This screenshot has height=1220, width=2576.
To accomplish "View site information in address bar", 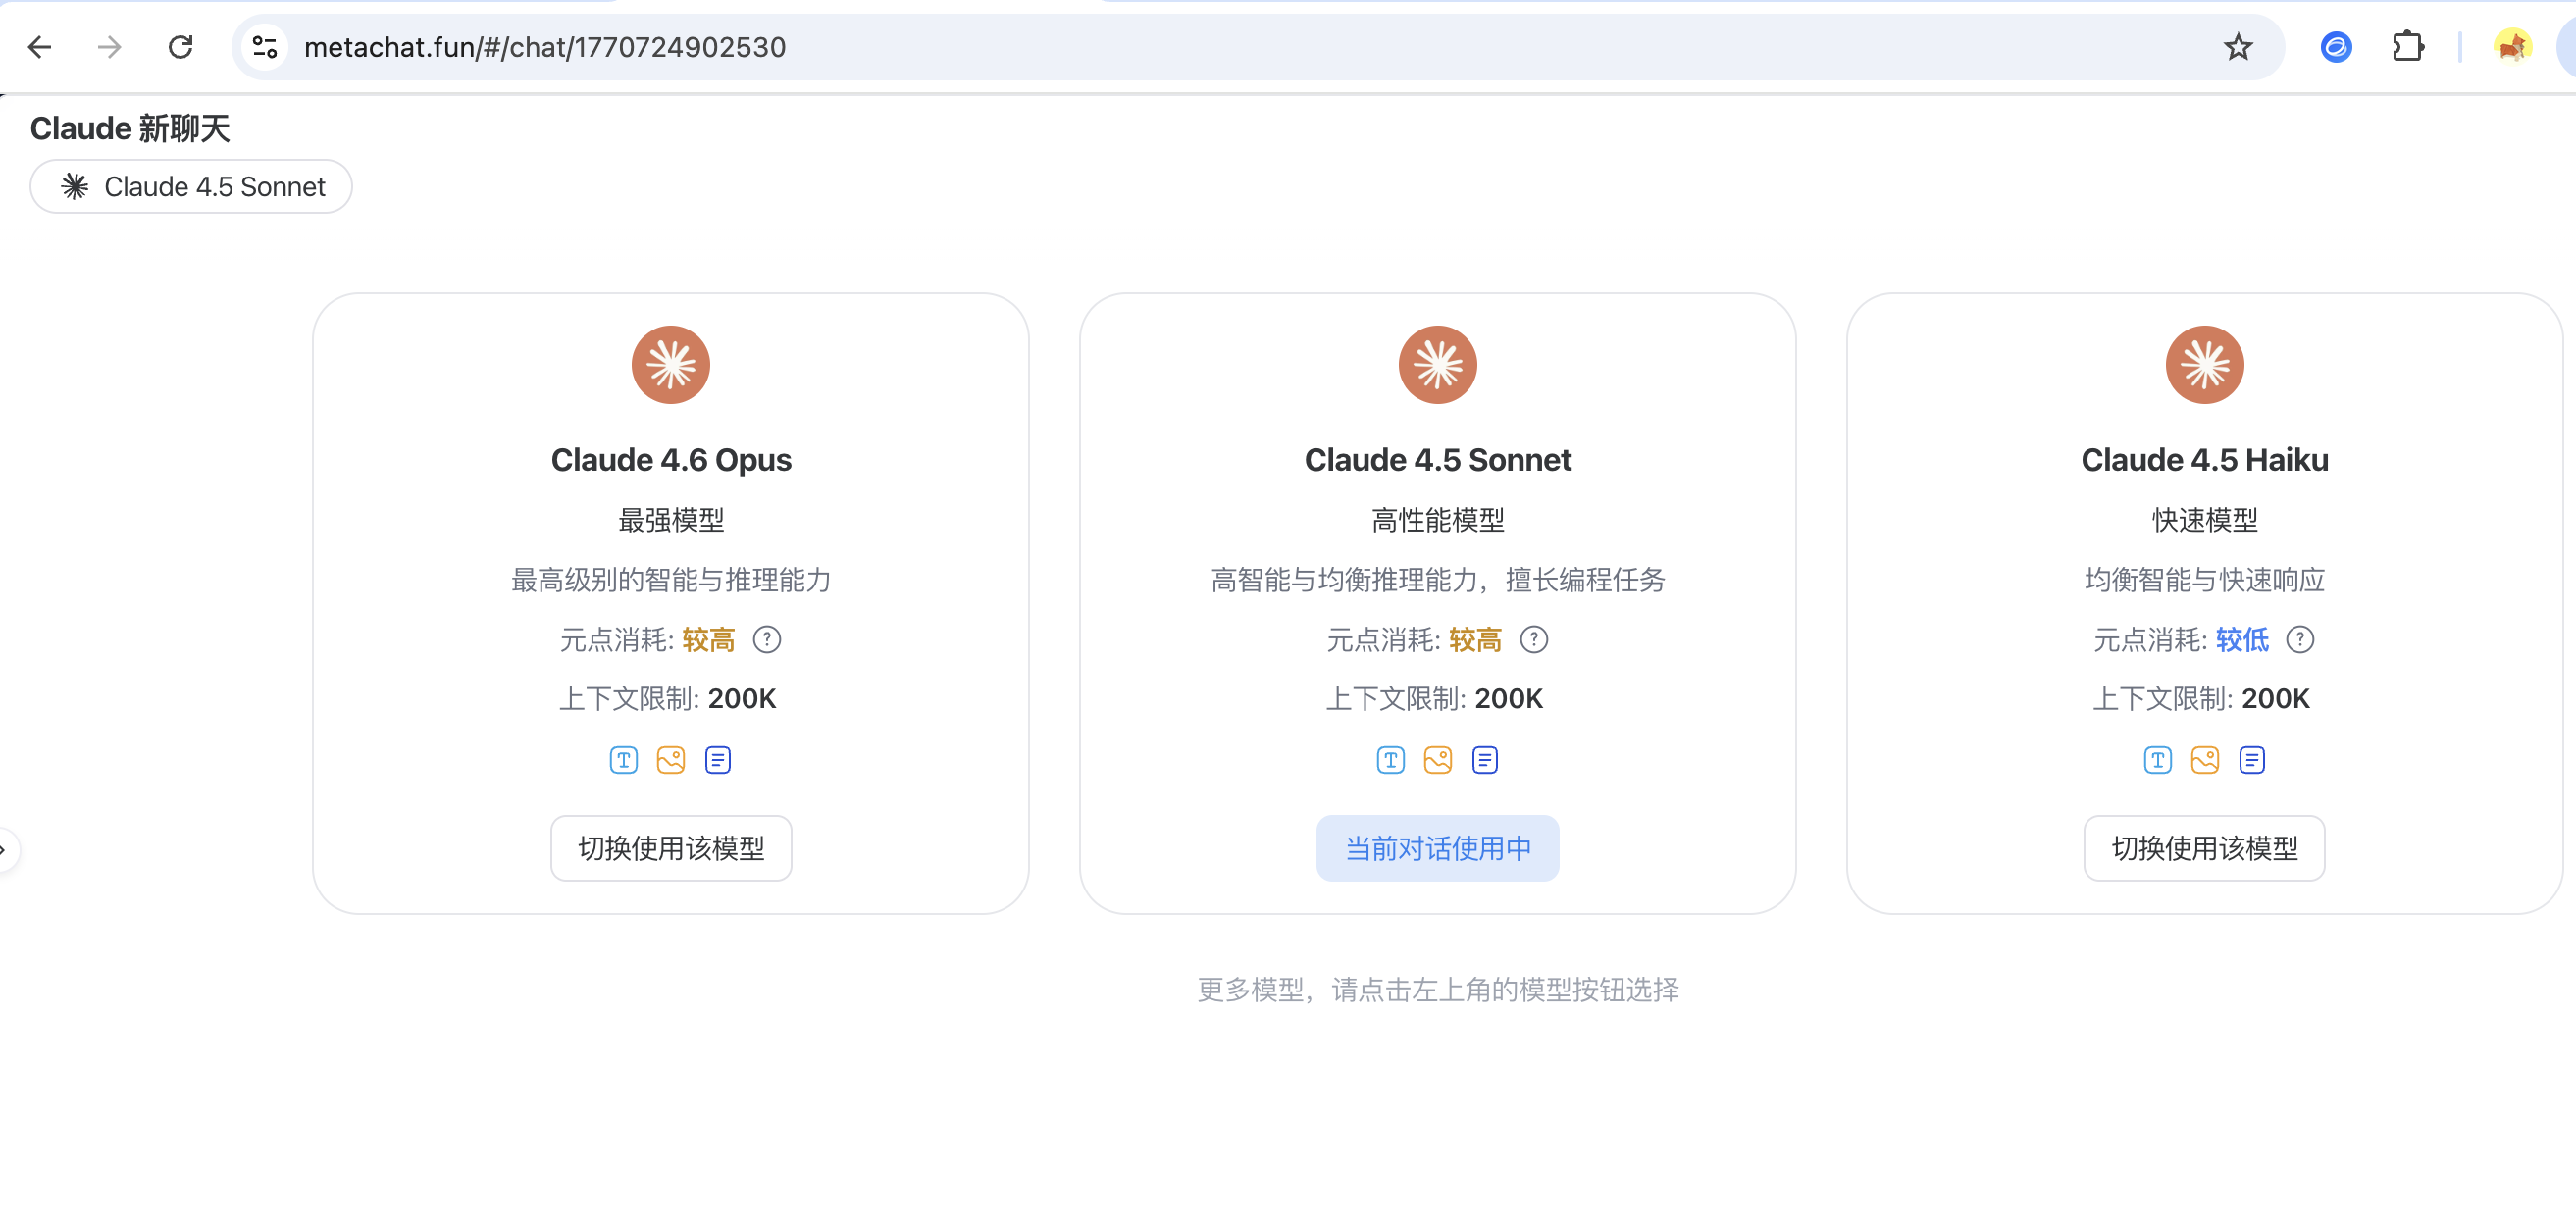I will click(265, 47).
